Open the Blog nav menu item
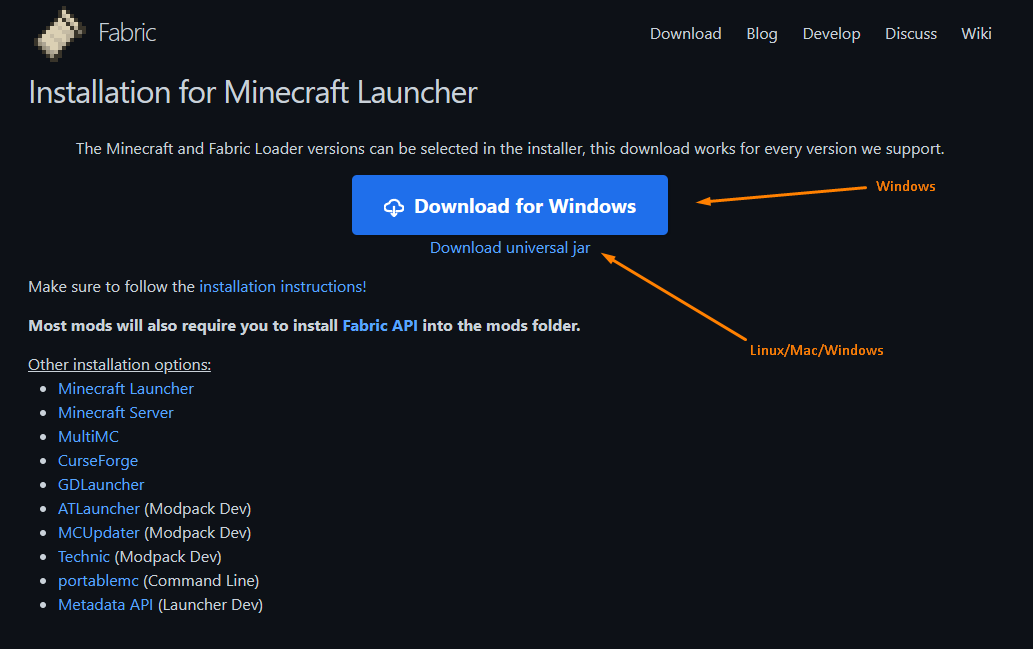The height and width of the screenshot is (649, 1033). coord(762,34)
